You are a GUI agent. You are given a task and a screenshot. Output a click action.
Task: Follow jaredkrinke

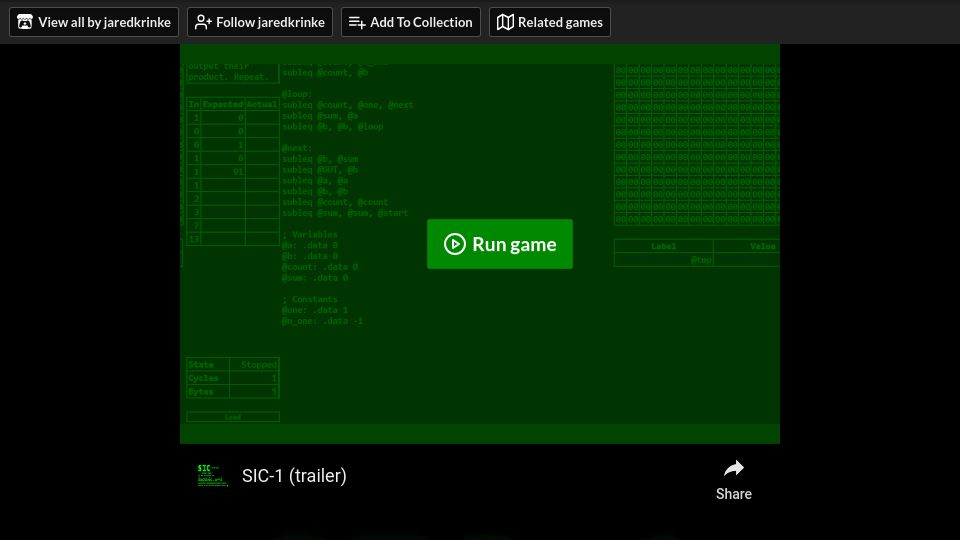click(260, 22)
